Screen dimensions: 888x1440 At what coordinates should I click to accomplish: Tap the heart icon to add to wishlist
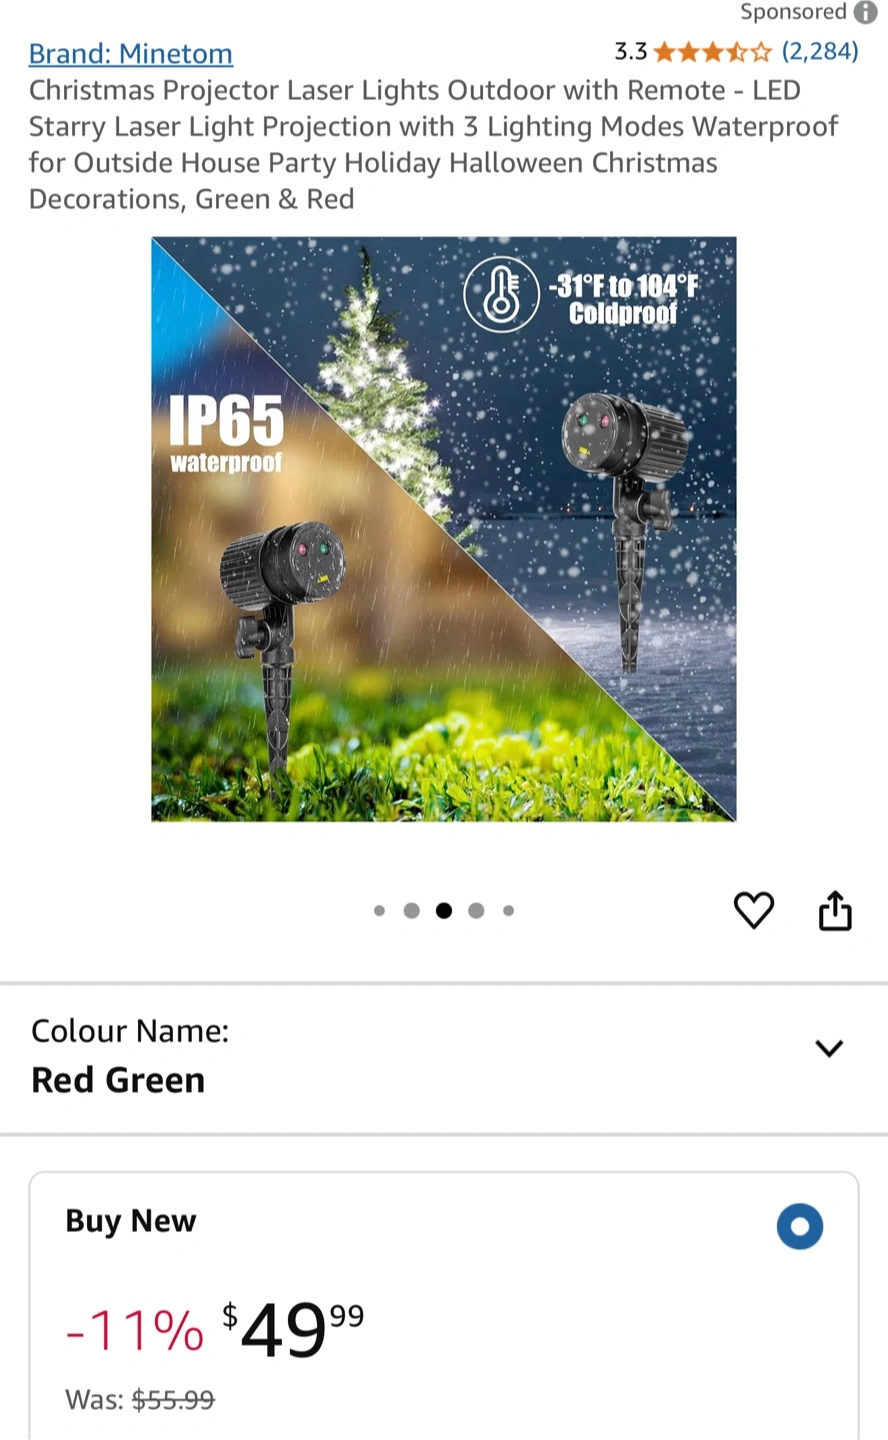754,910
